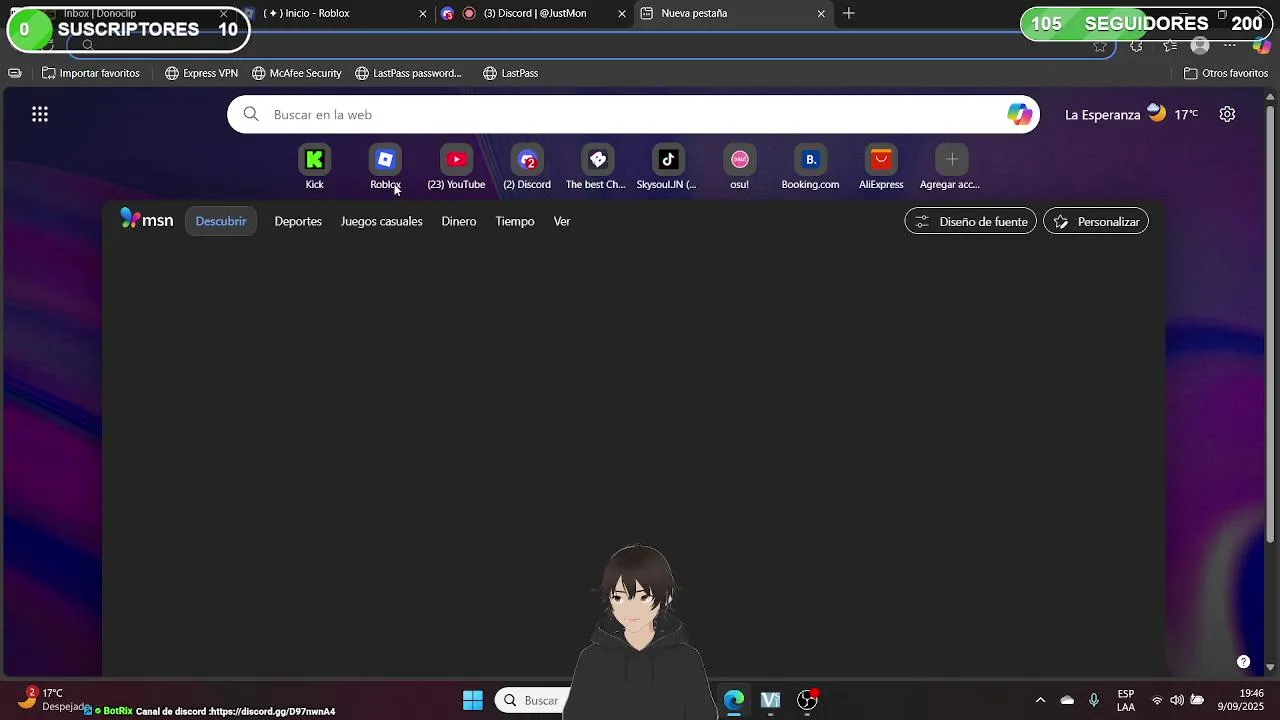Screen dimensions: 1280x720
Task: Open volume control in system tray
Action: (1177, 700)
